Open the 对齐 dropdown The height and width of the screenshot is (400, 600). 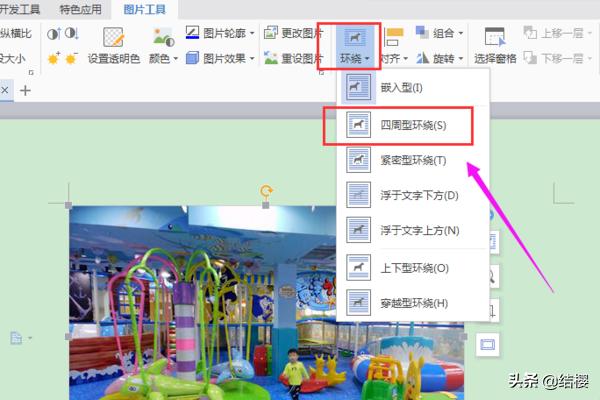tap(394, 46)
